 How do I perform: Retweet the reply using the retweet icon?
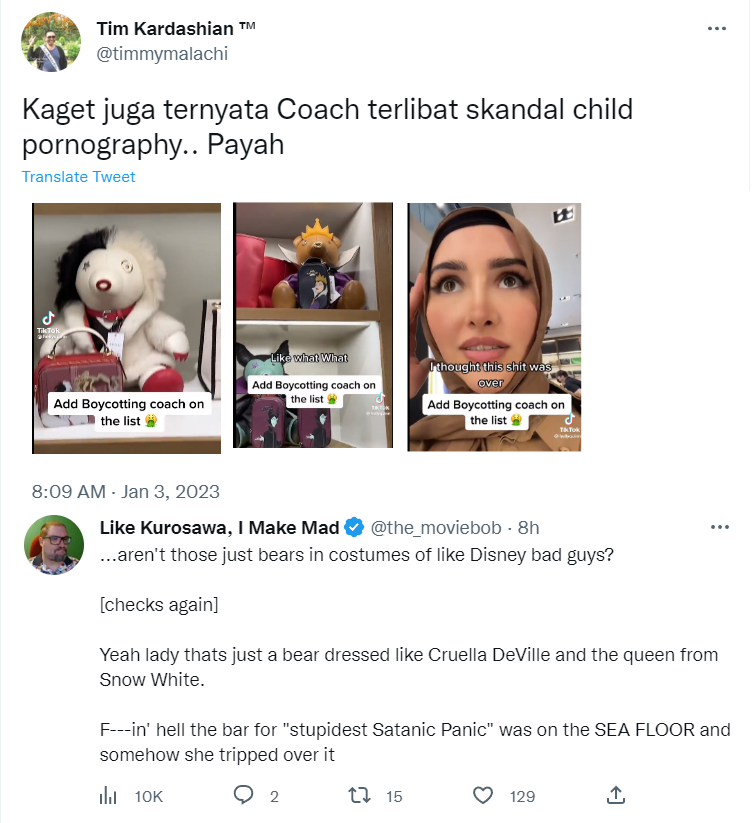[x=360, y=796]
